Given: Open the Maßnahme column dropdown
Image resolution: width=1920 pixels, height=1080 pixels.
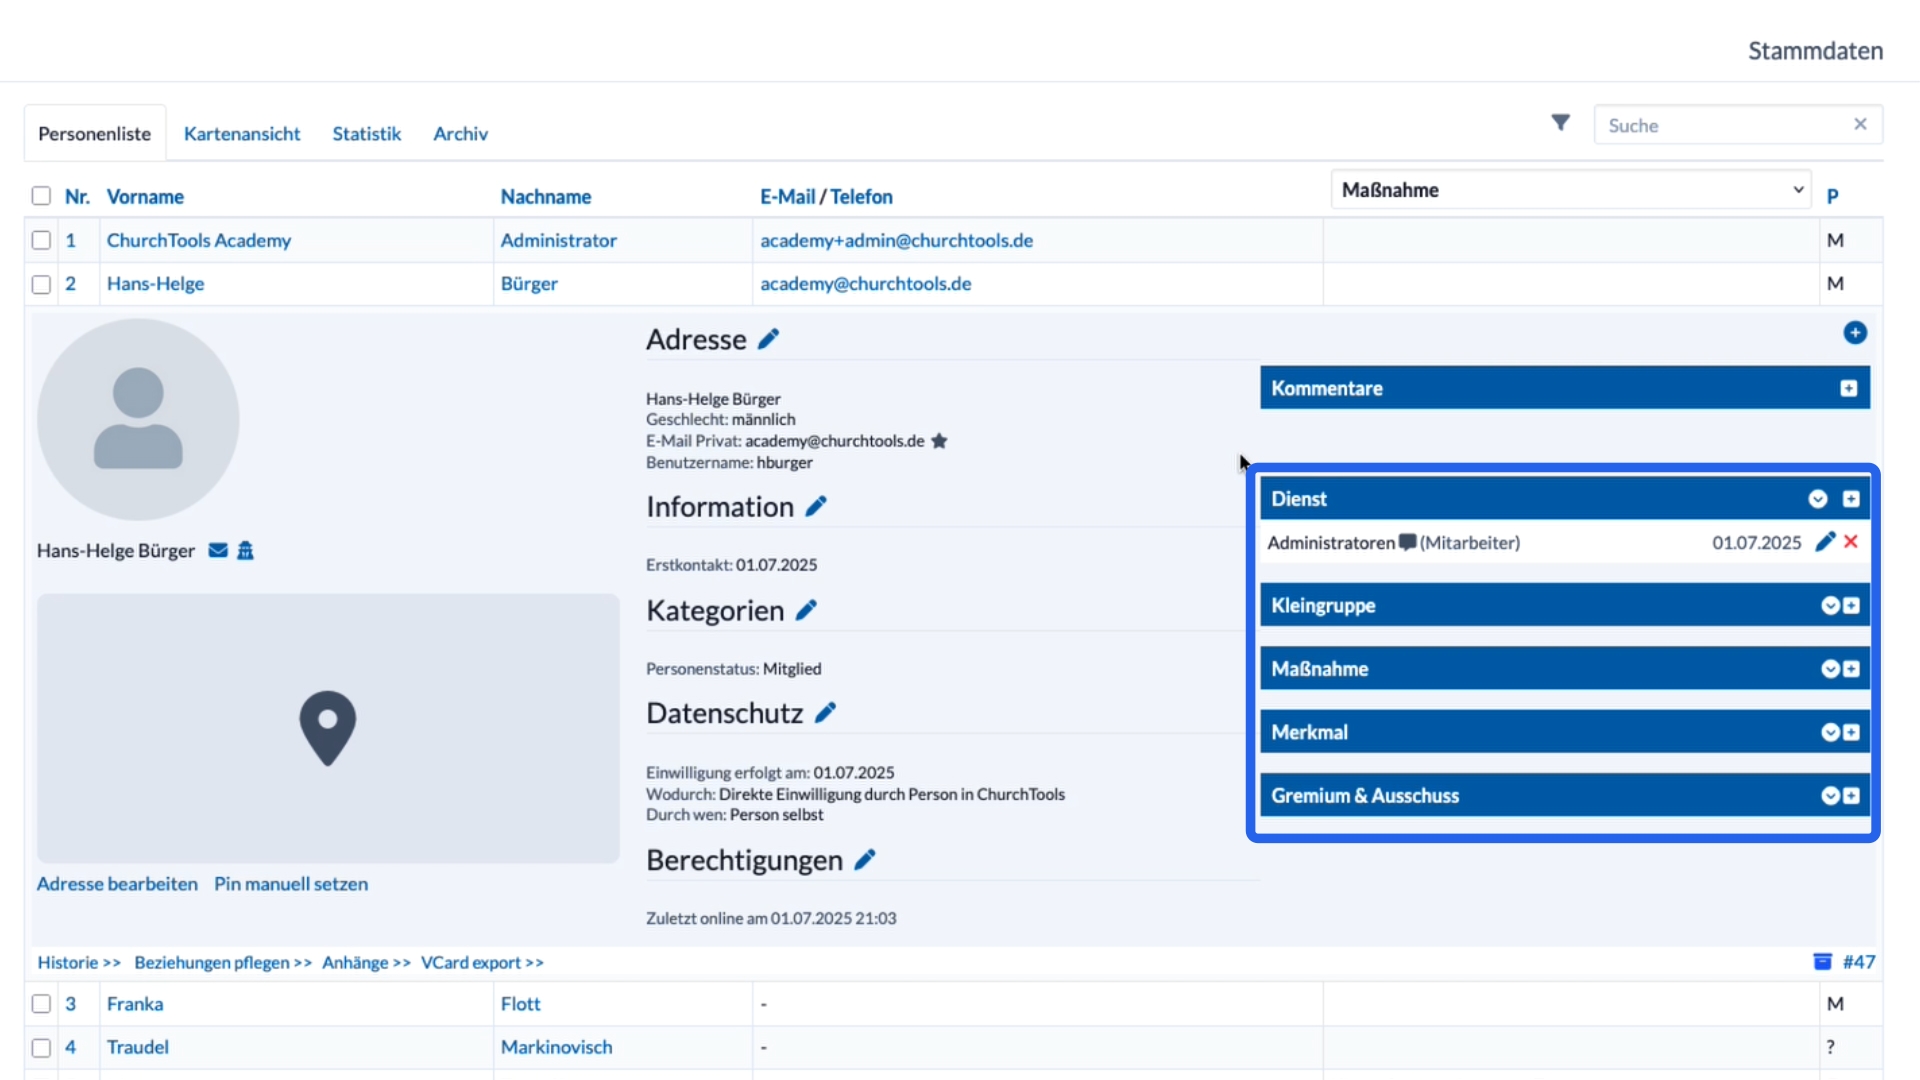Looking at the screenshot, I should (x=1570, y=190).
